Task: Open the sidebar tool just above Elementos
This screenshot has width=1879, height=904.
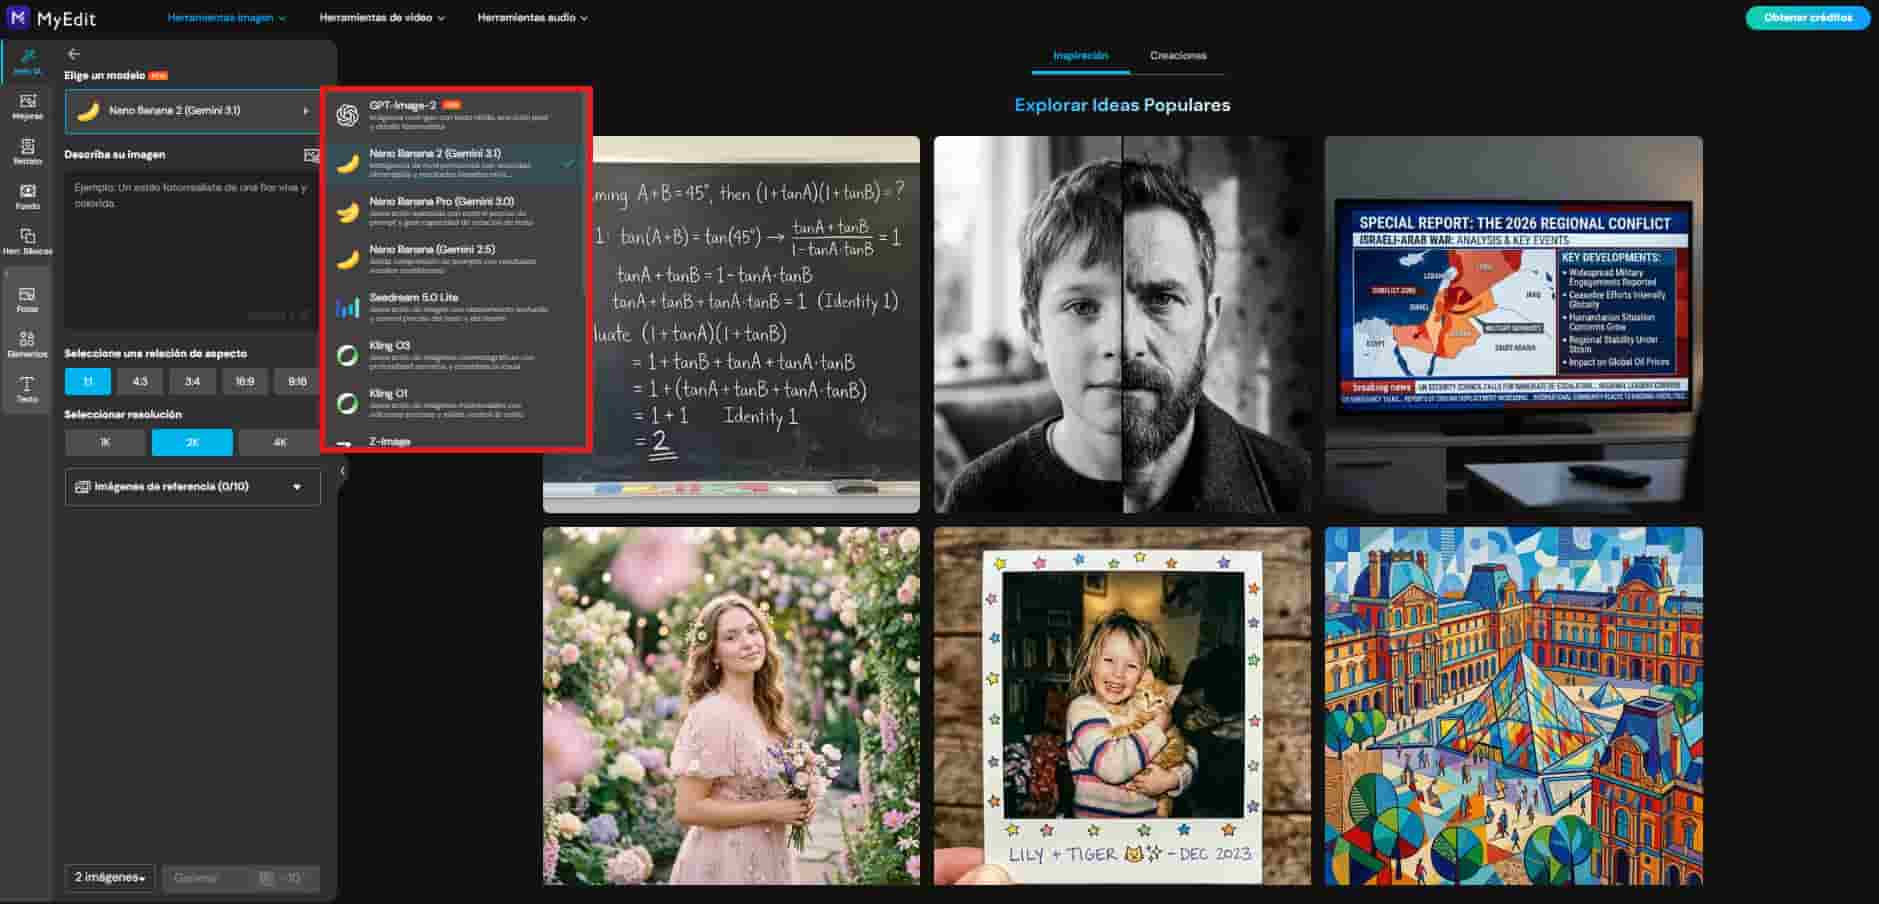Action: pyautogui.click(x=28, y=299)
